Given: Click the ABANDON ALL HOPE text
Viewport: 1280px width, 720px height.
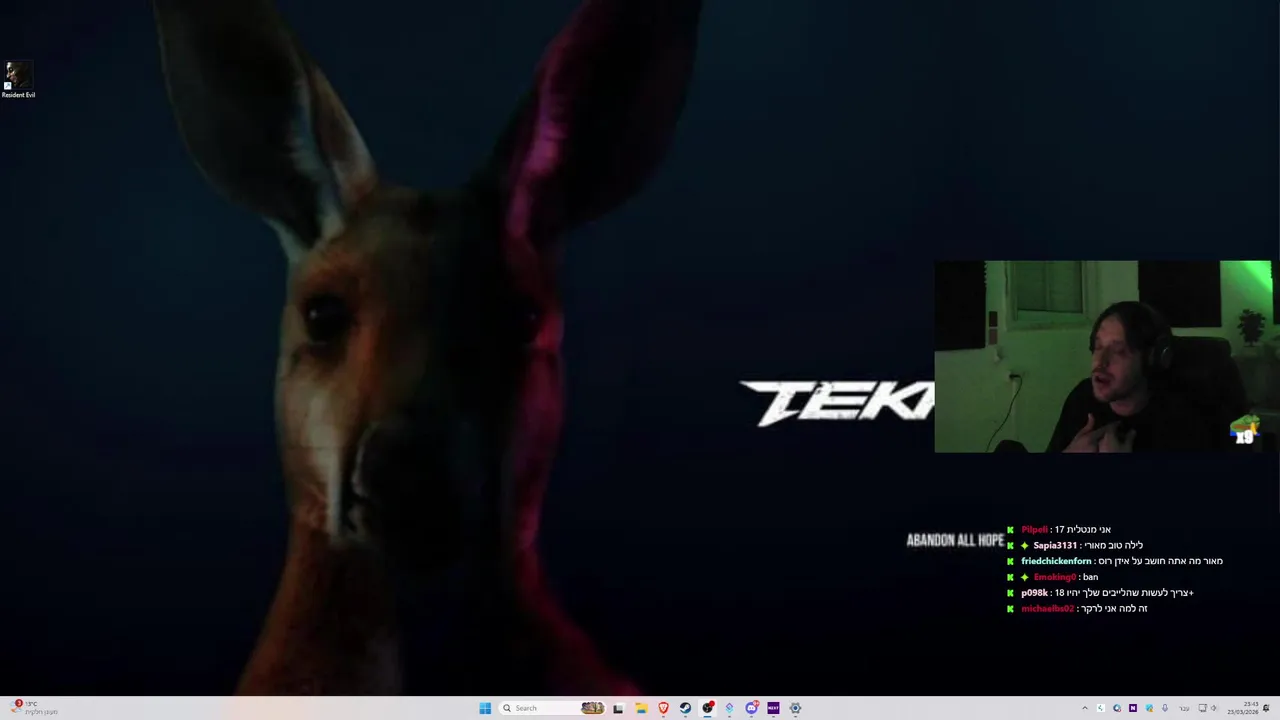Looking at the screenshot, I should (955, 540).
